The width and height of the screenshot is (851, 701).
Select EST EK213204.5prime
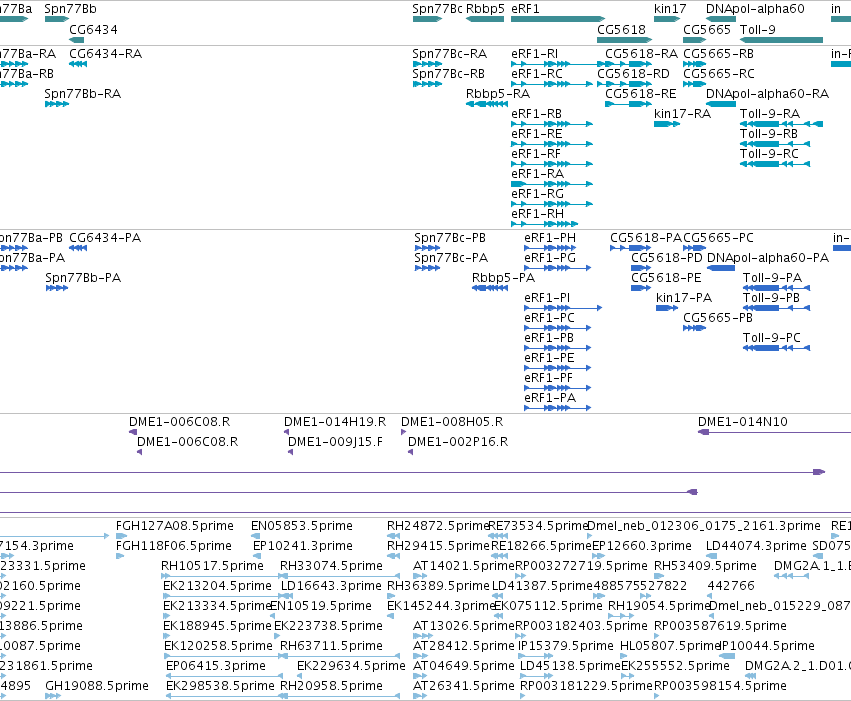tap(217, 587)
